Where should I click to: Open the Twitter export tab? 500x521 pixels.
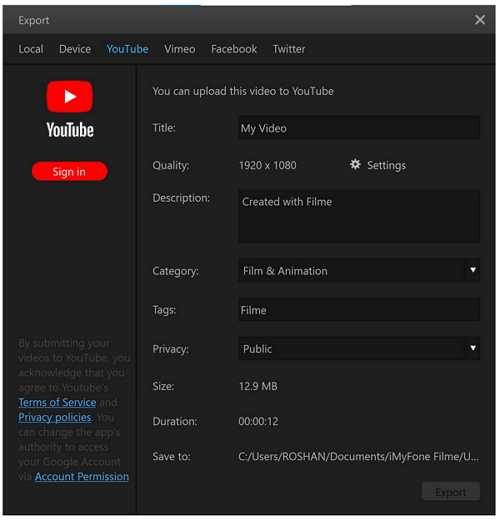[289, 49]
